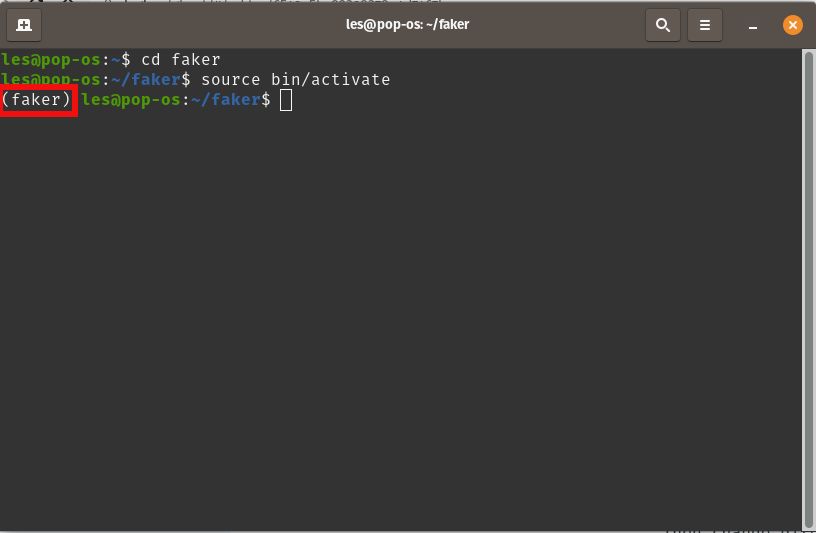This screenshot has height=533, width=816.
Task: Click the word 'source' in the command
Action: (x=230, y=80)
